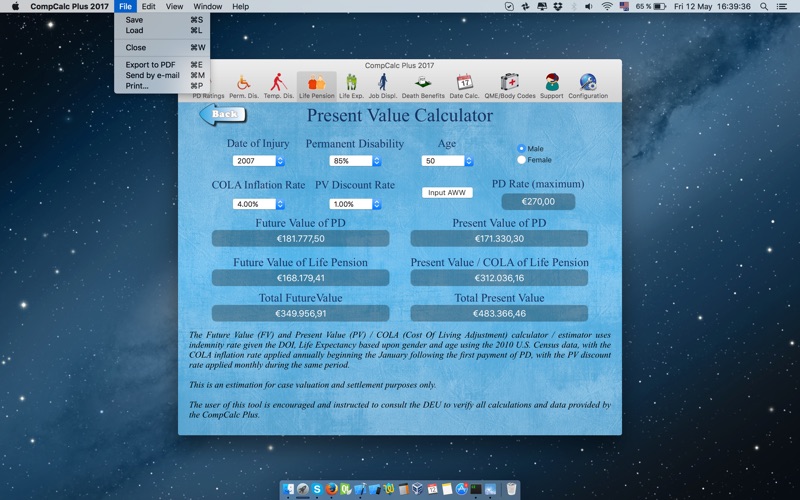Click the battery 65 % indicator
The width and height of the screenshot is (800, 500).
(651, 6)
